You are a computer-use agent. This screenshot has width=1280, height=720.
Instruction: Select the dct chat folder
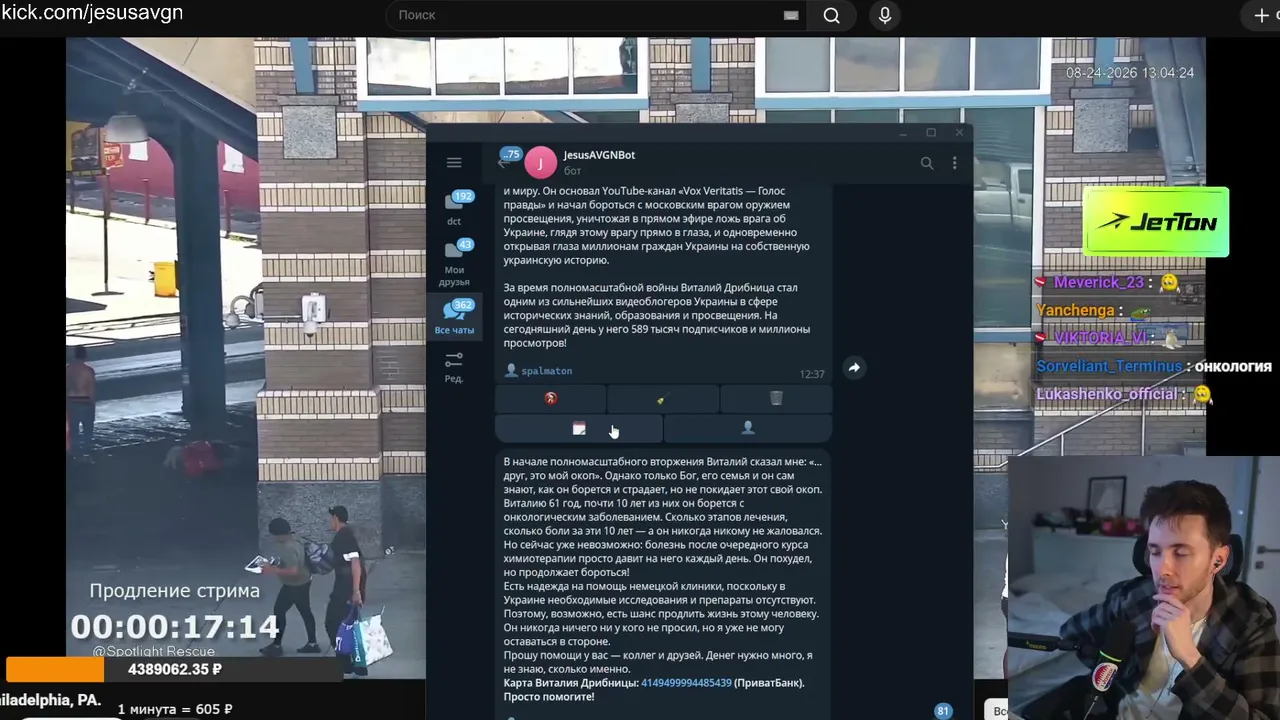pos(454,209)
